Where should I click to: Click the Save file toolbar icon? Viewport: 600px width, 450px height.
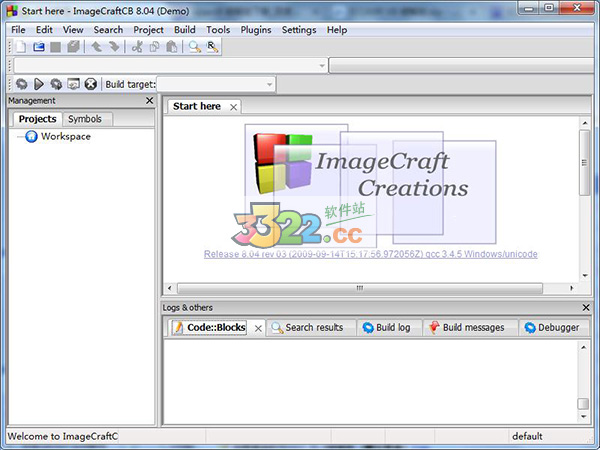56,47
